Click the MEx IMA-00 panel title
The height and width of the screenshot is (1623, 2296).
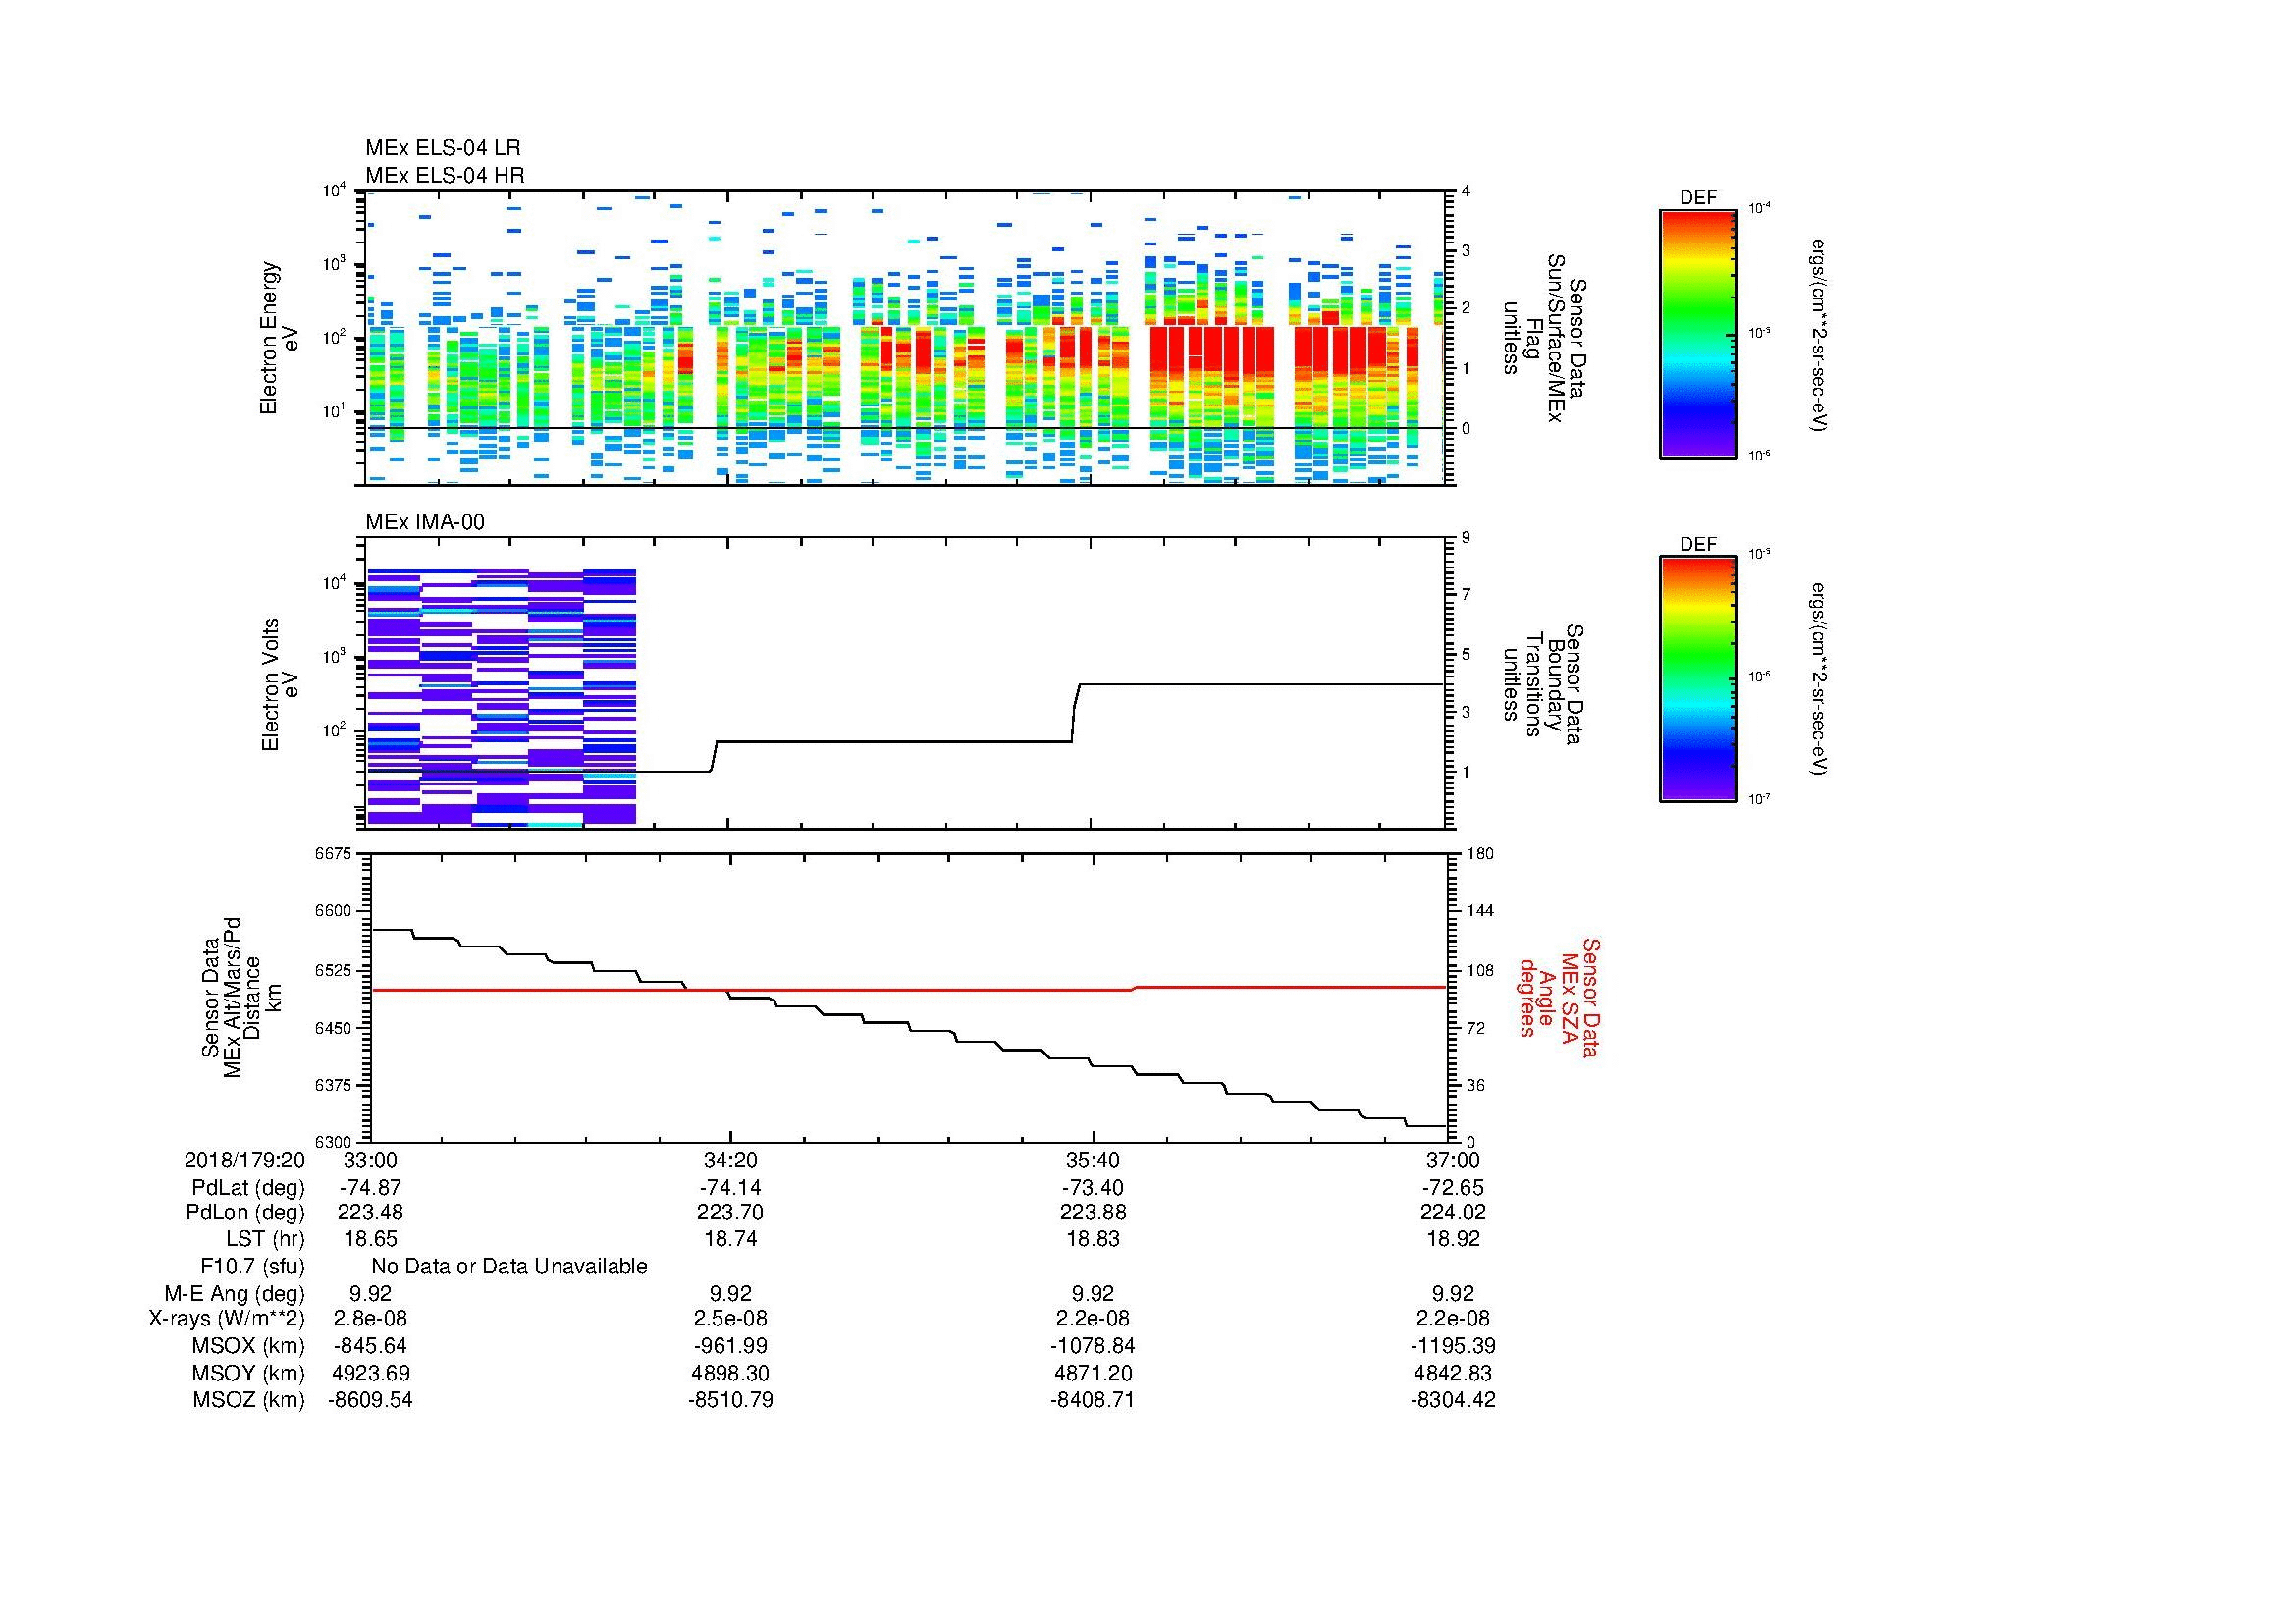[424, 522]
